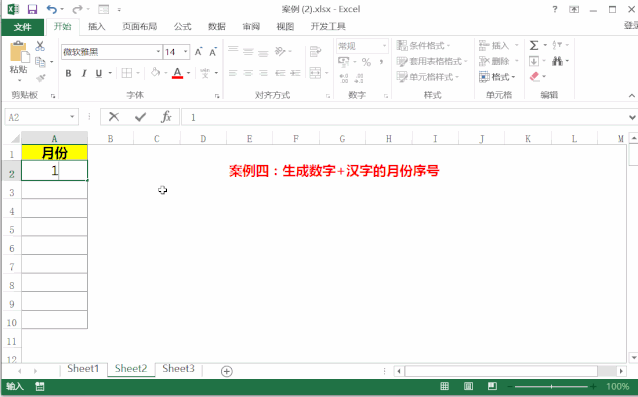
Task: Switch to the 页面布局 ribbon tab
Action: pos(140,26)
